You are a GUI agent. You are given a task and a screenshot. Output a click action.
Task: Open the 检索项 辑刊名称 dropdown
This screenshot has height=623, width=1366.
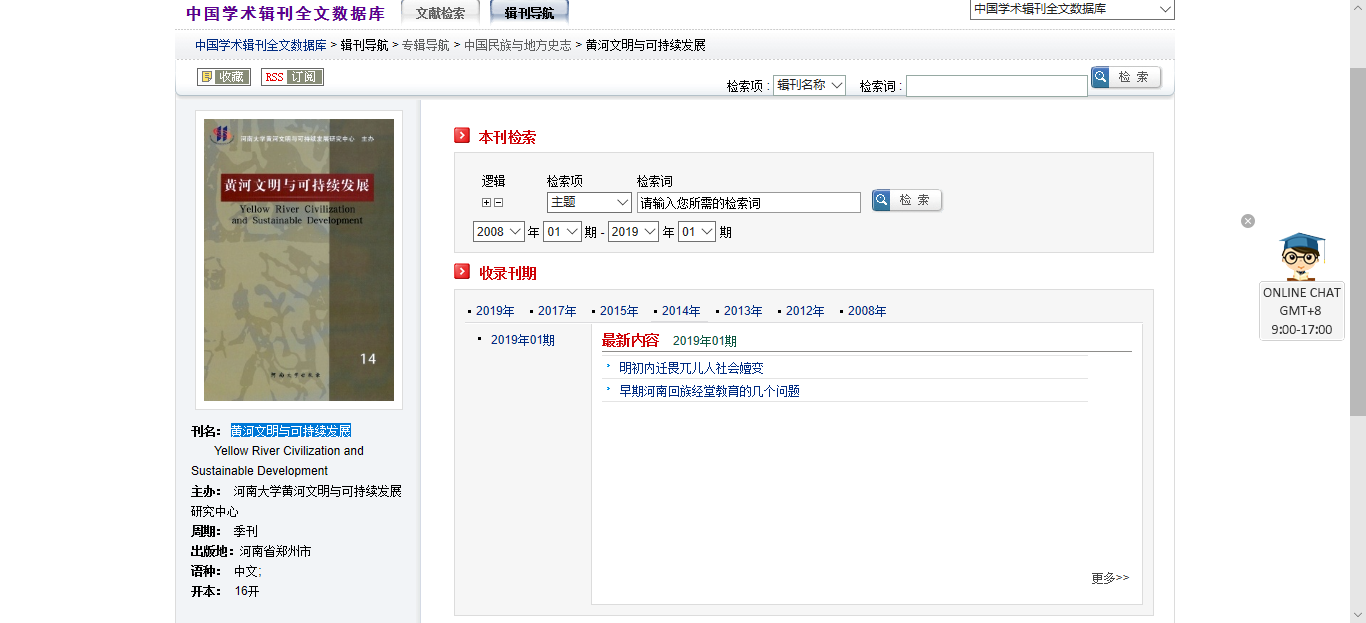(x=809, y=86)
